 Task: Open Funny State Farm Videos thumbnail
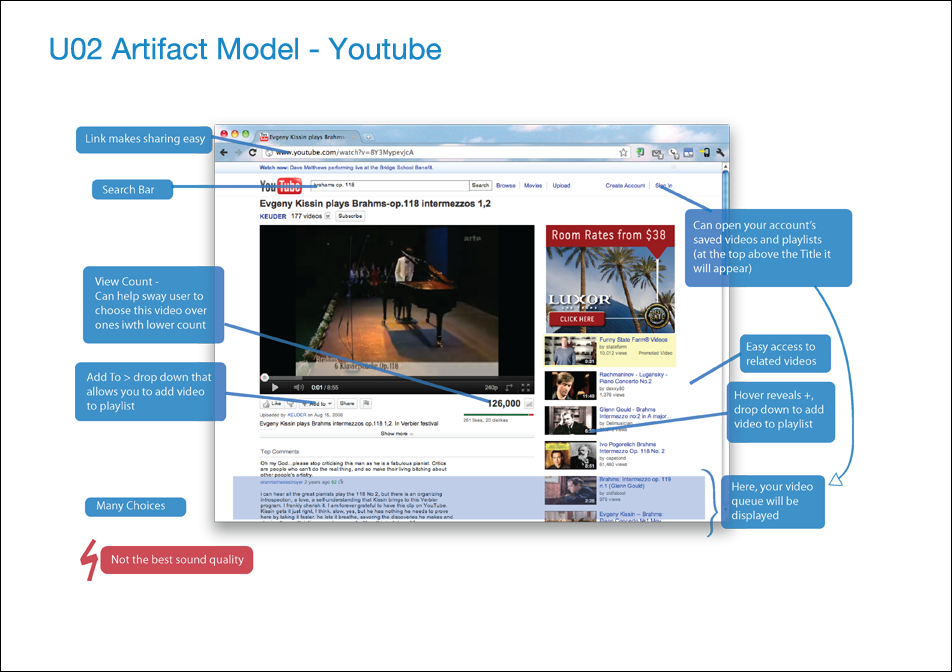pyautogui.click(x=571, y=350)
